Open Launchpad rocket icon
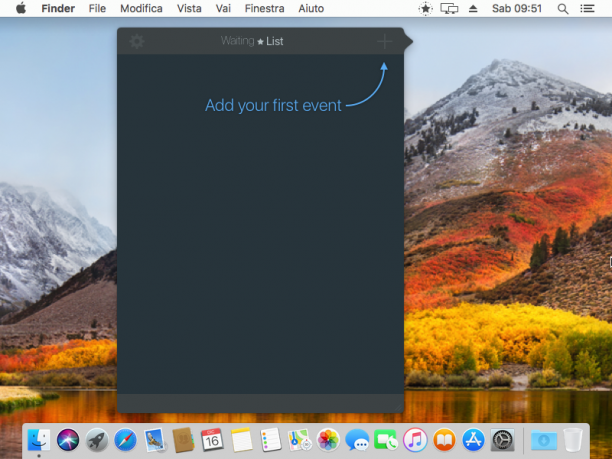The width and height of the screenshot is (612, 459). click(97, 440)
